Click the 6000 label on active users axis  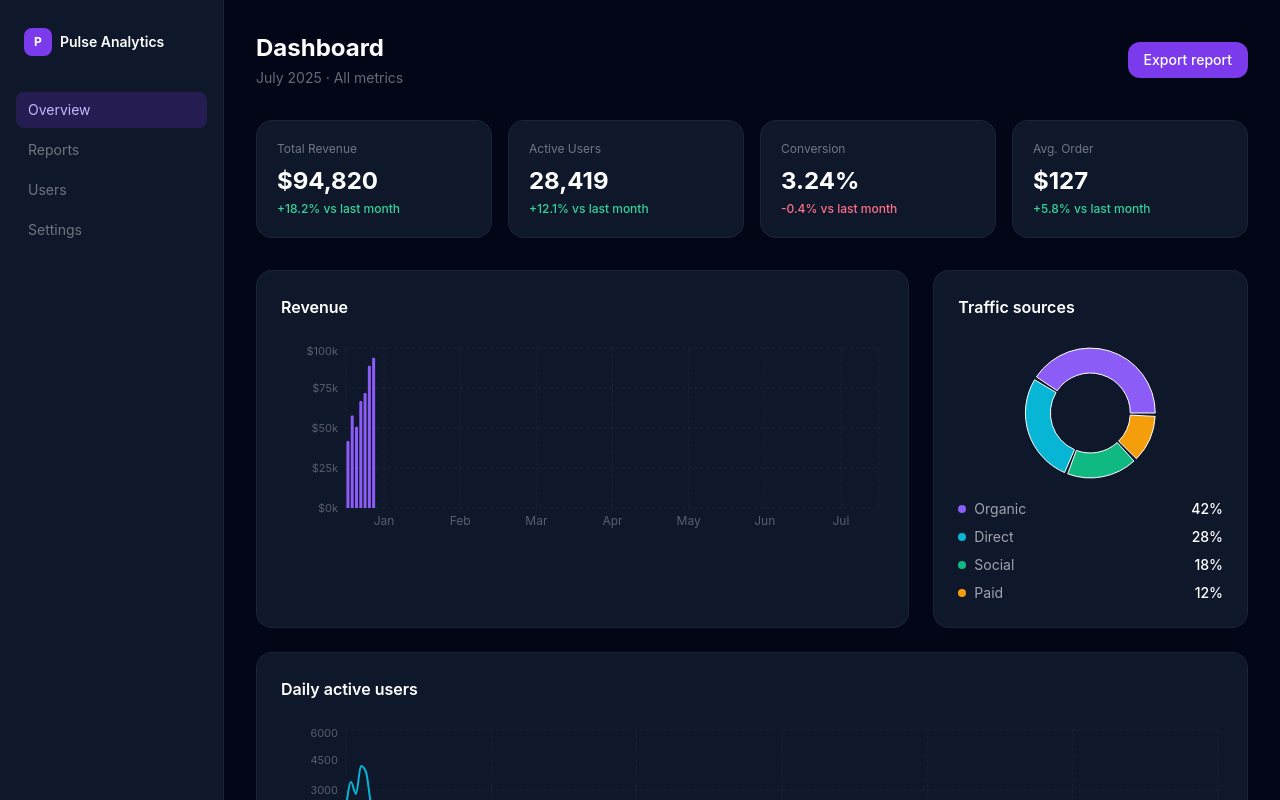click(324, 733)
